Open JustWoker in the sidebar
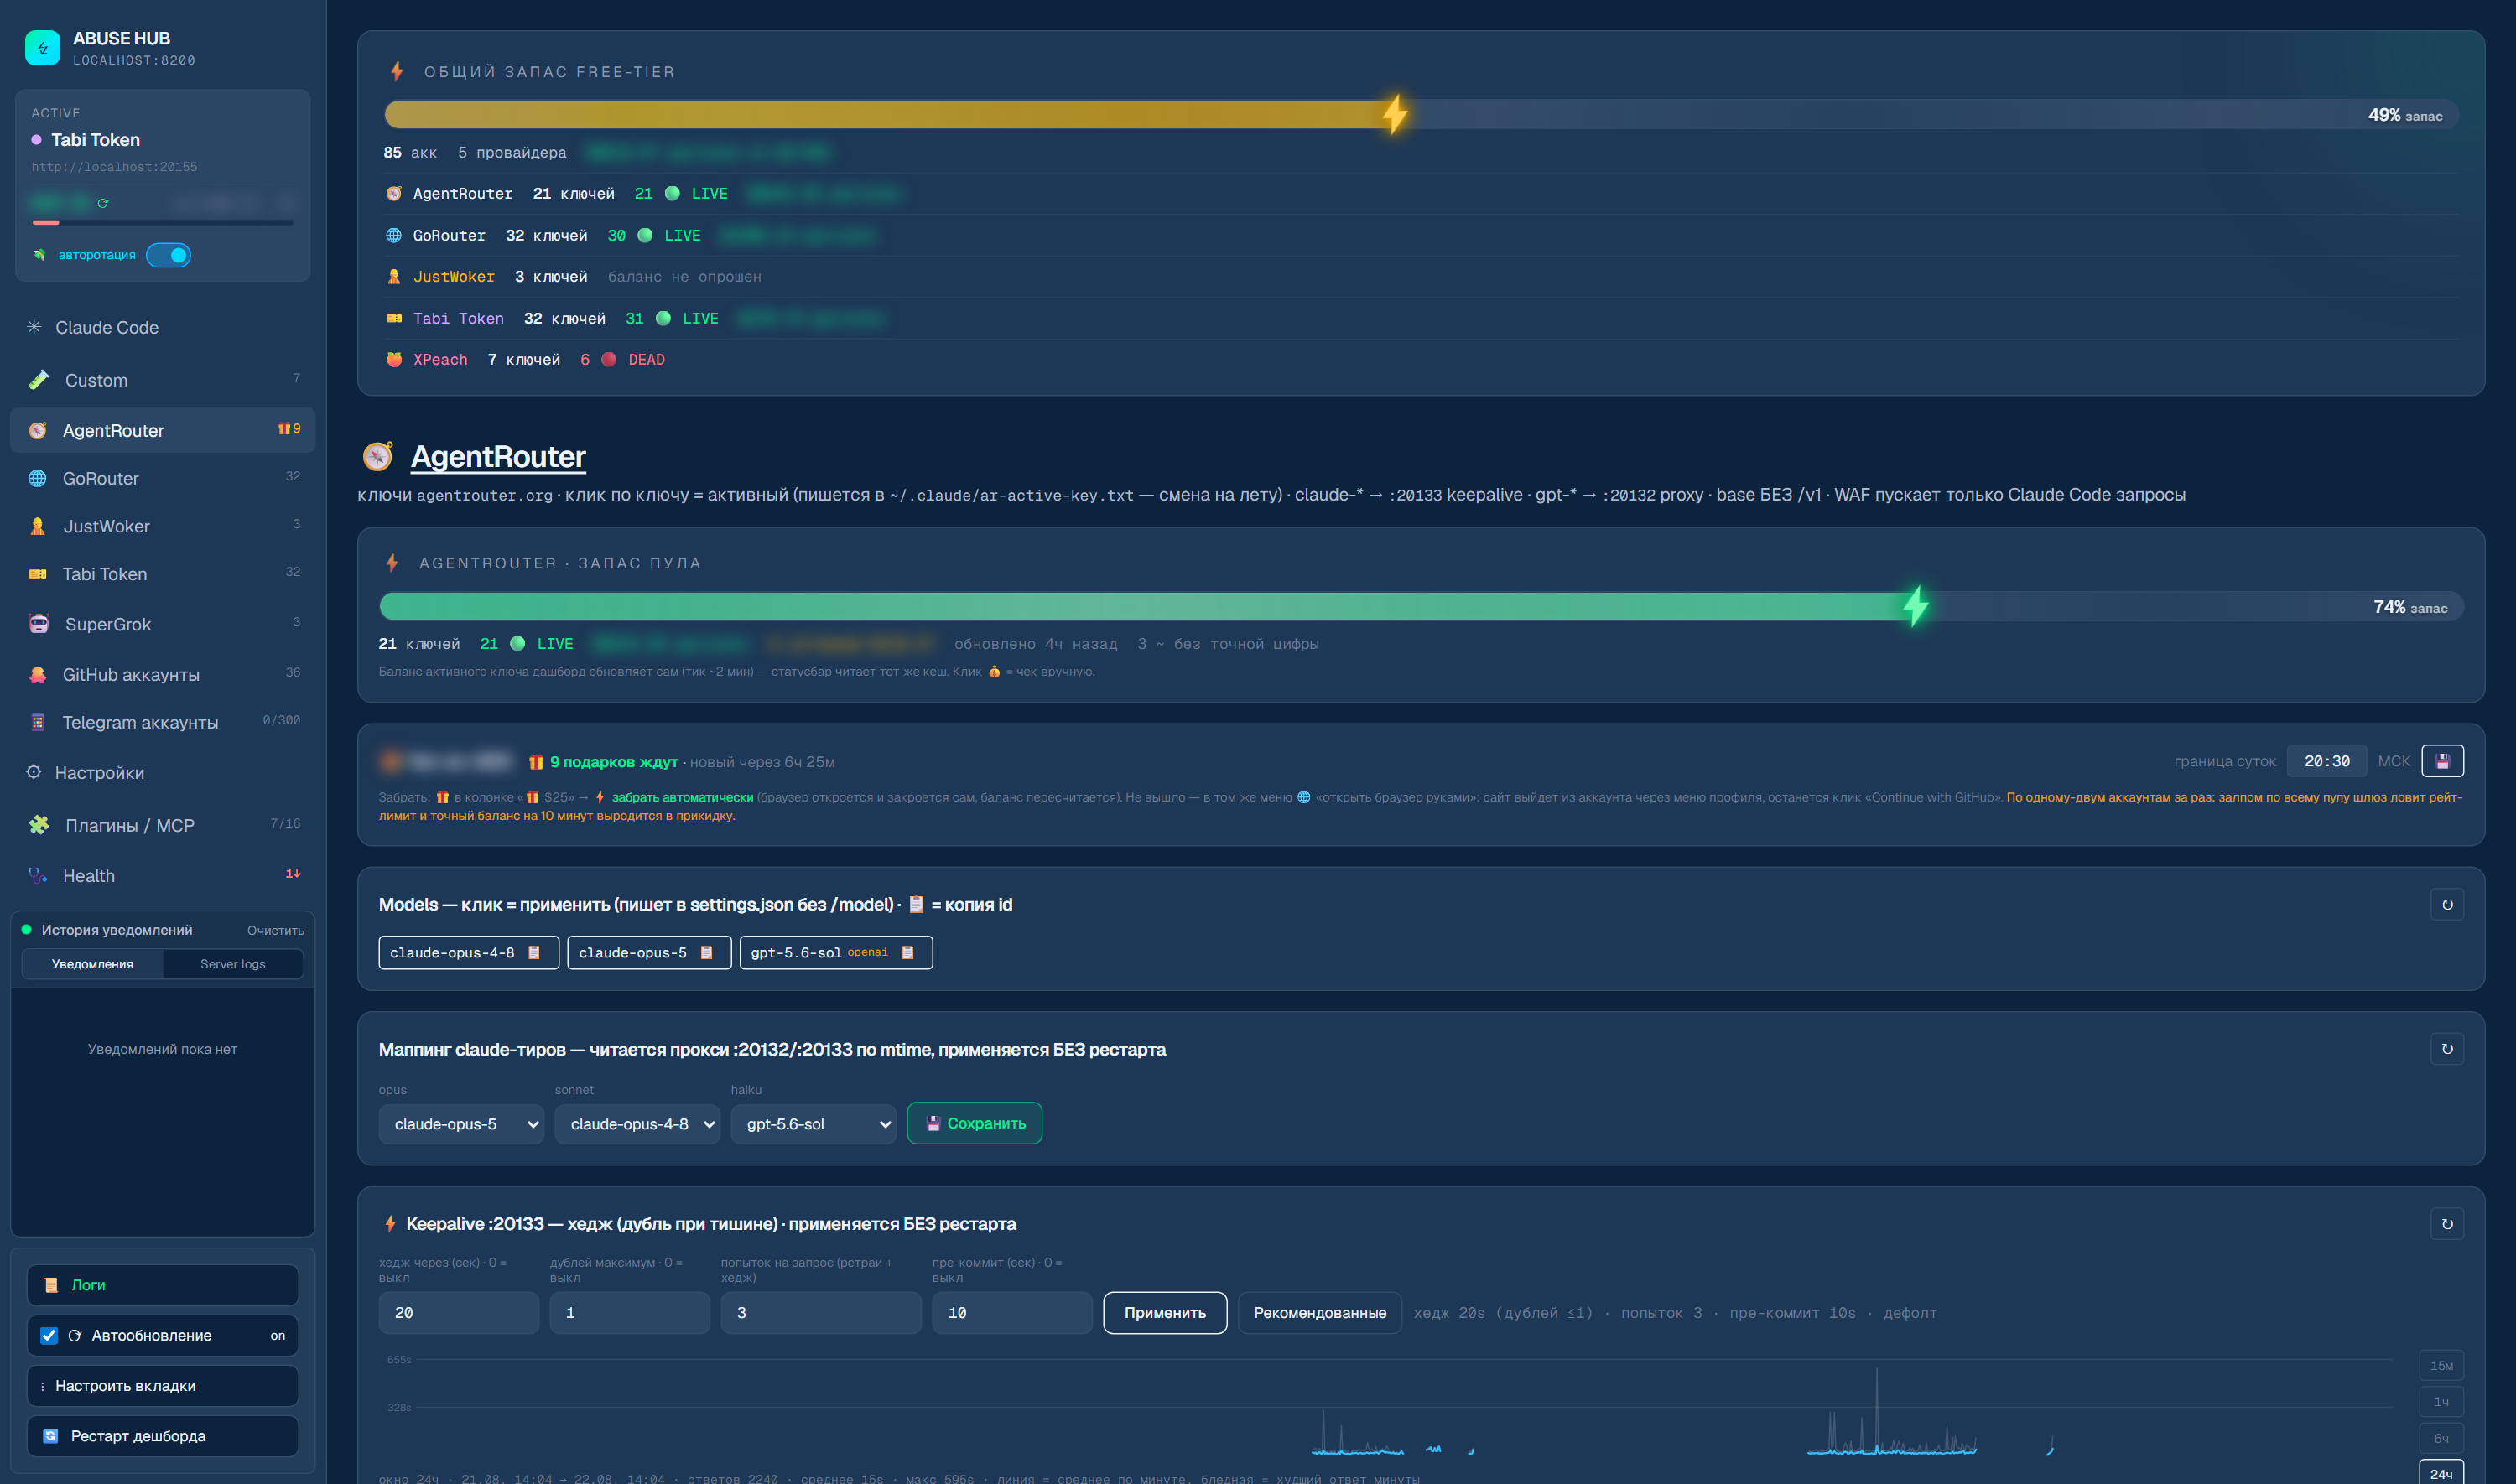 (x=162, y=526)
